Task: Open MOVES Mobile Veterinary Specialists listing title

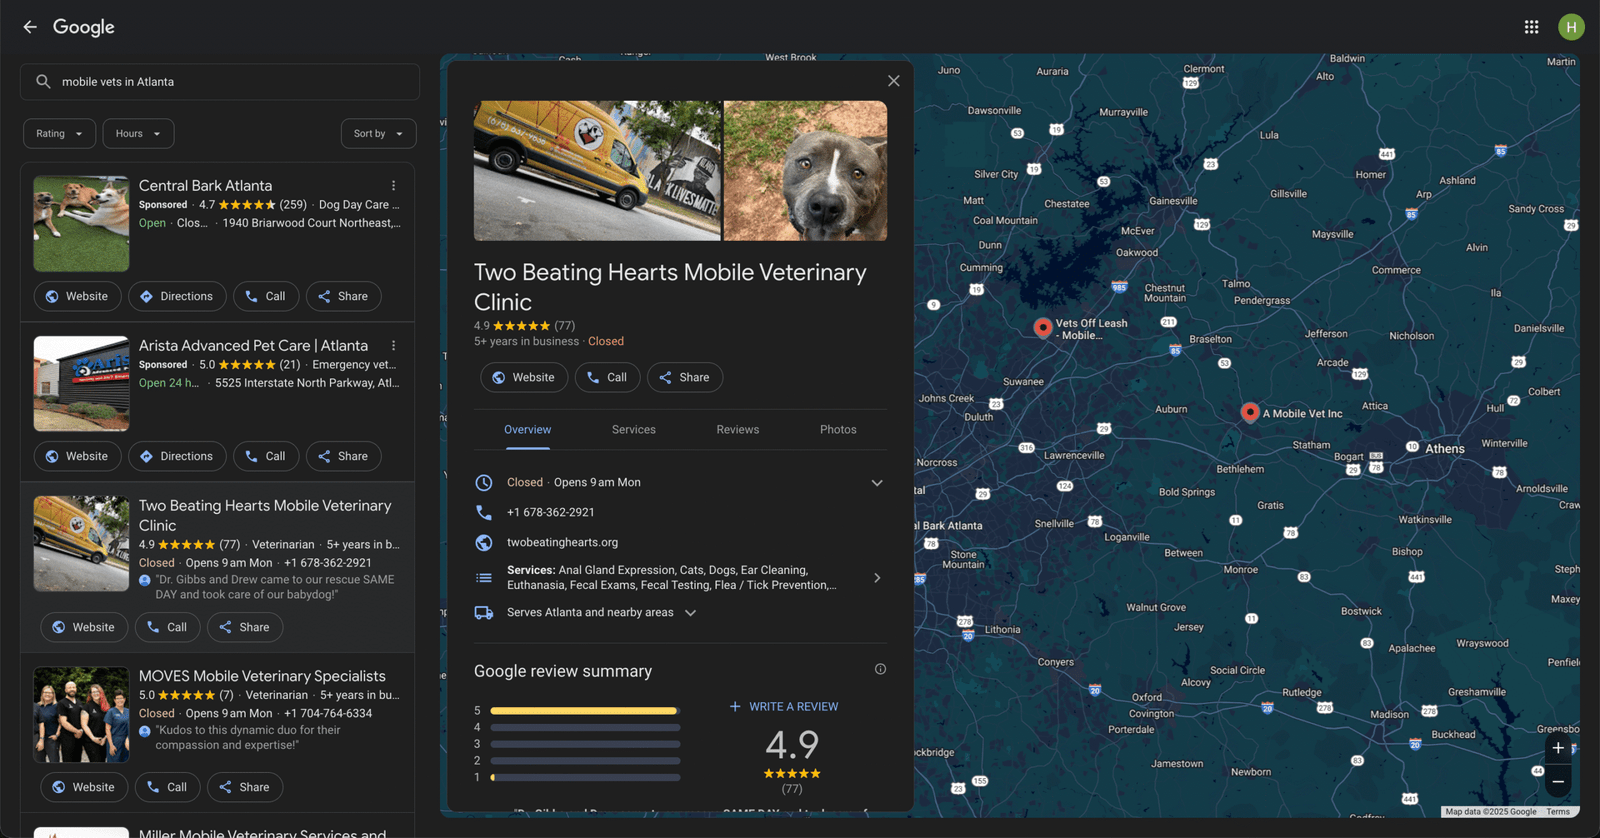Action: pyautogui.click(x=262, y=677)
